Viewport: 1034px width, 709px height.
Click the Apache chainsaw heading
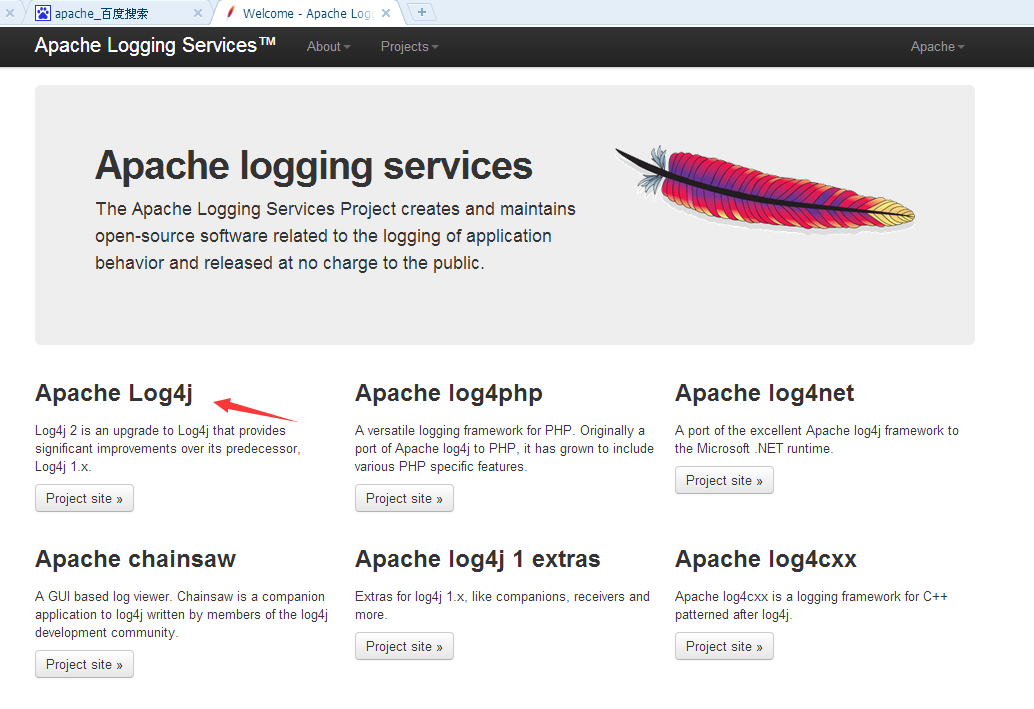coord(135,559)
